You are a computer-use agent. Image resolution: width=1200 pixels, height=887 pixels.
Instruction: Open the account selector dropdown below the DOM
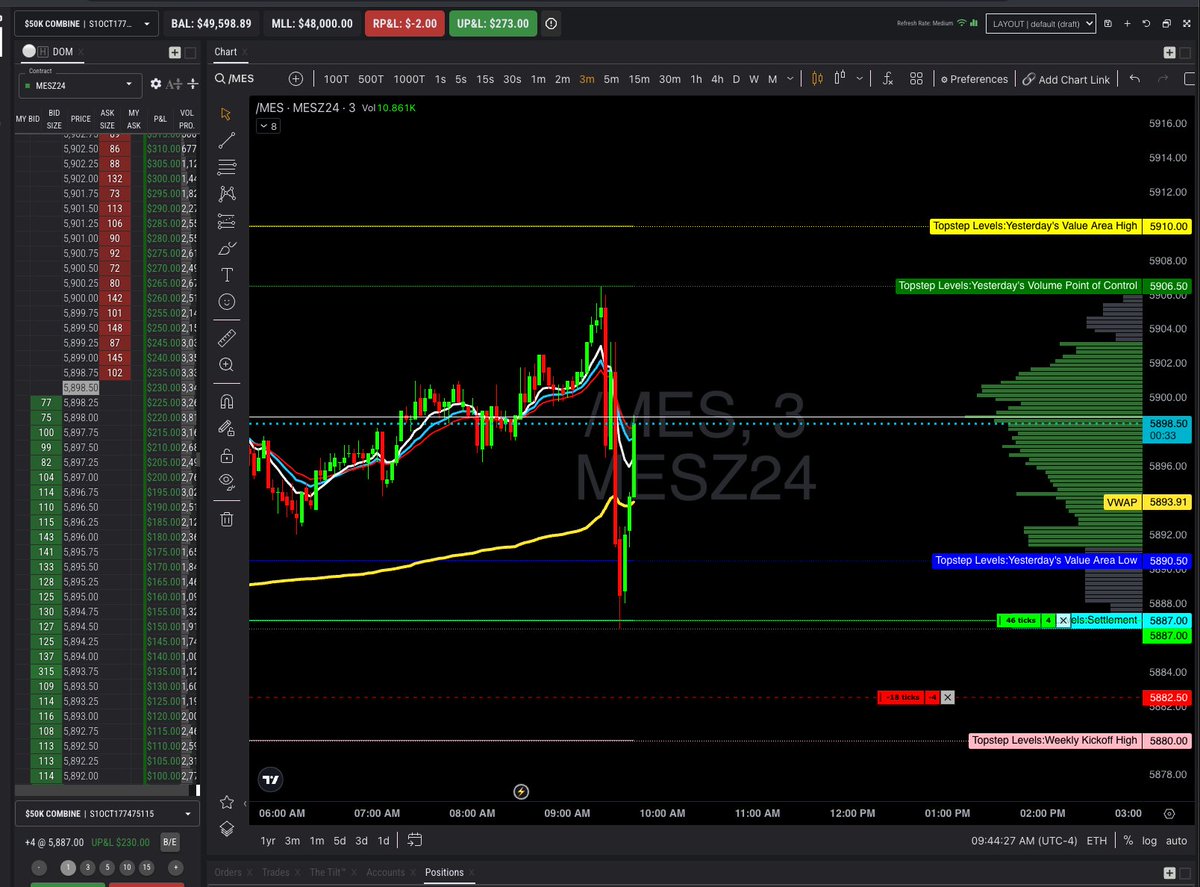(x=107, y=815)
